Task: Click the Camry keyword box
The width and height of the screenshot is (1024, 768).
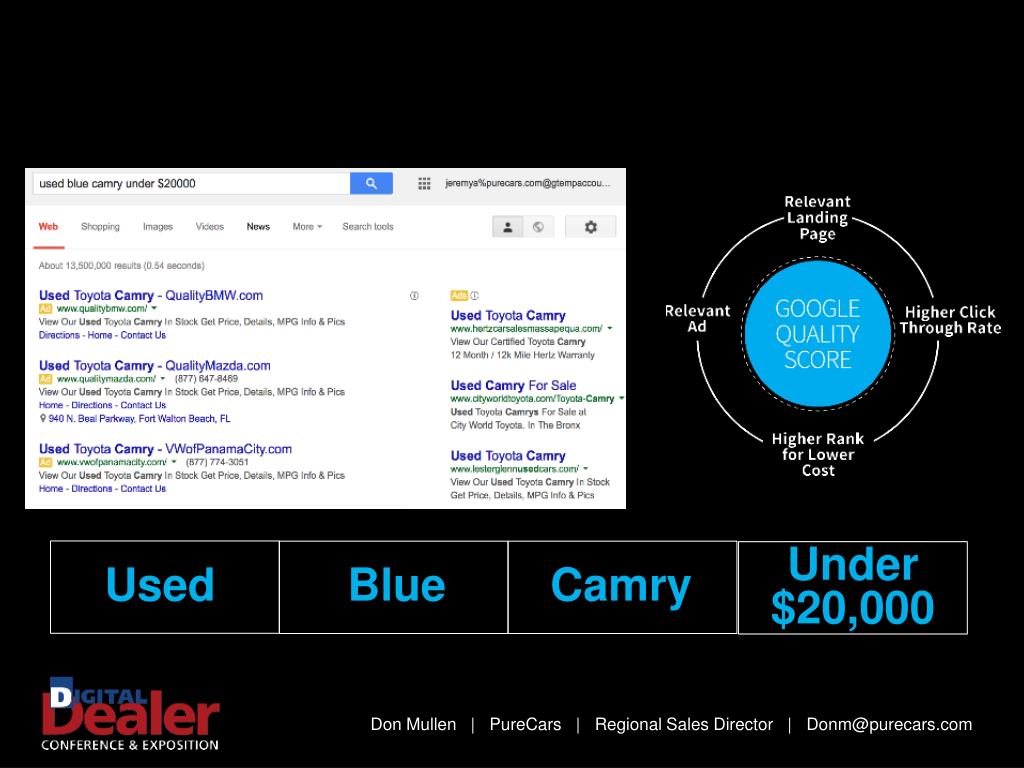Action: pos(622,586)
